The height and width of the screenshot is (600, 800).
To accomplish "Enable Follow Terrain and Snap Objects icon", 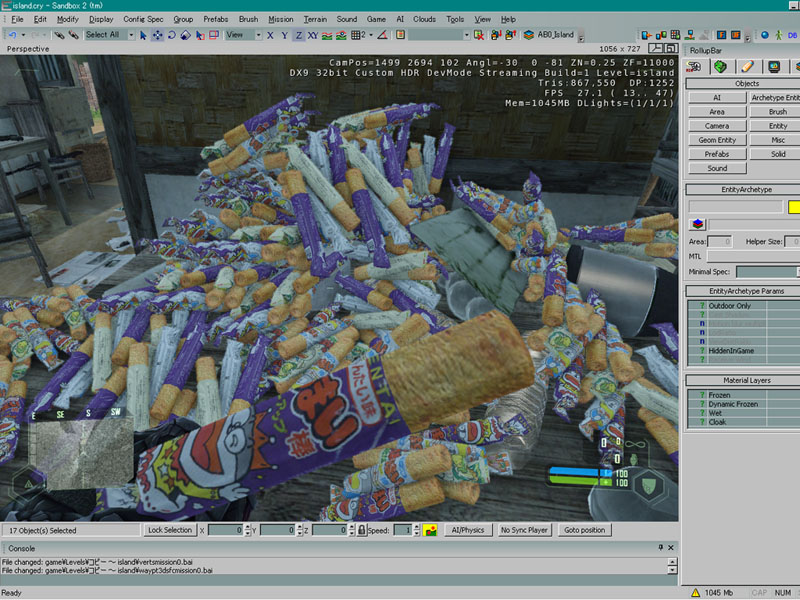I will (x=341, y=35).
